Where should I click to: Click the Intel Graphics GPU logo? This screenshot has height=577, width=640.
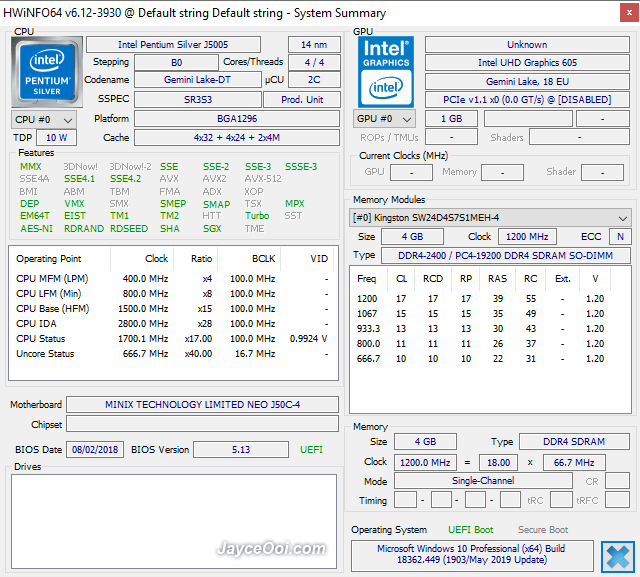coord(386,72)
